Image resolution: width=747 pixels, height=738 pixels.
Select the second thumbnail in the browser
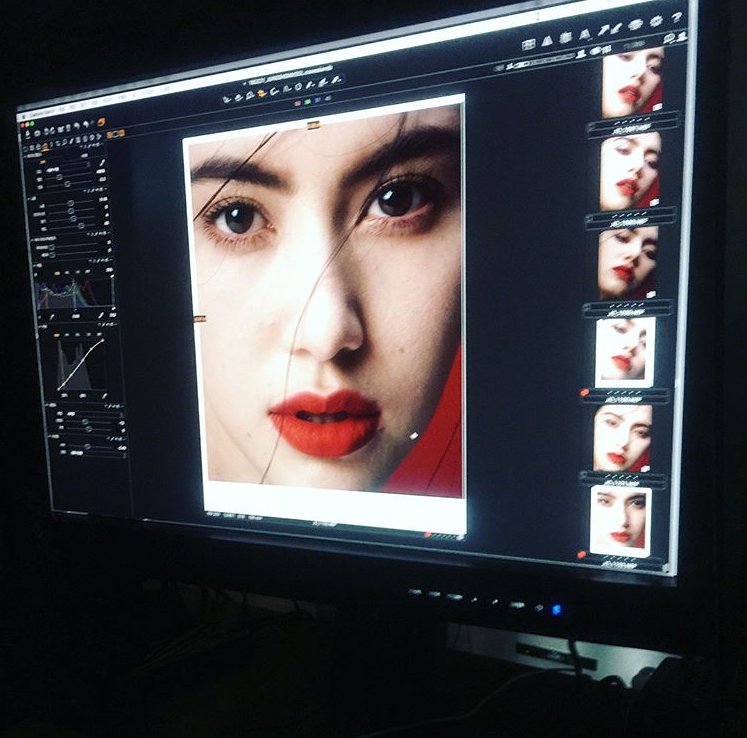click(630, 172)
